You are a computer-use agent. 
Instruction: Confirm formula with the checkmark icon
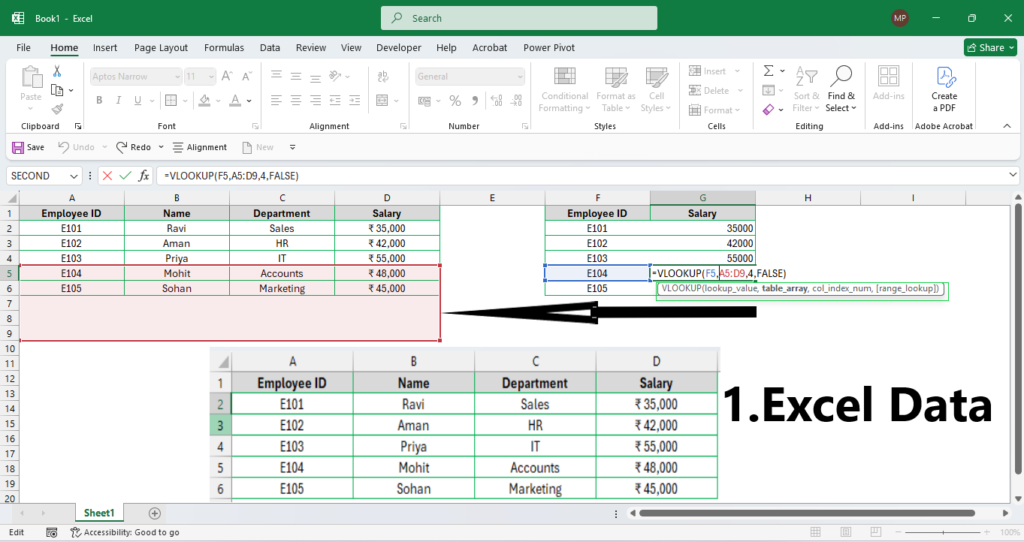(x=125, y=176)
